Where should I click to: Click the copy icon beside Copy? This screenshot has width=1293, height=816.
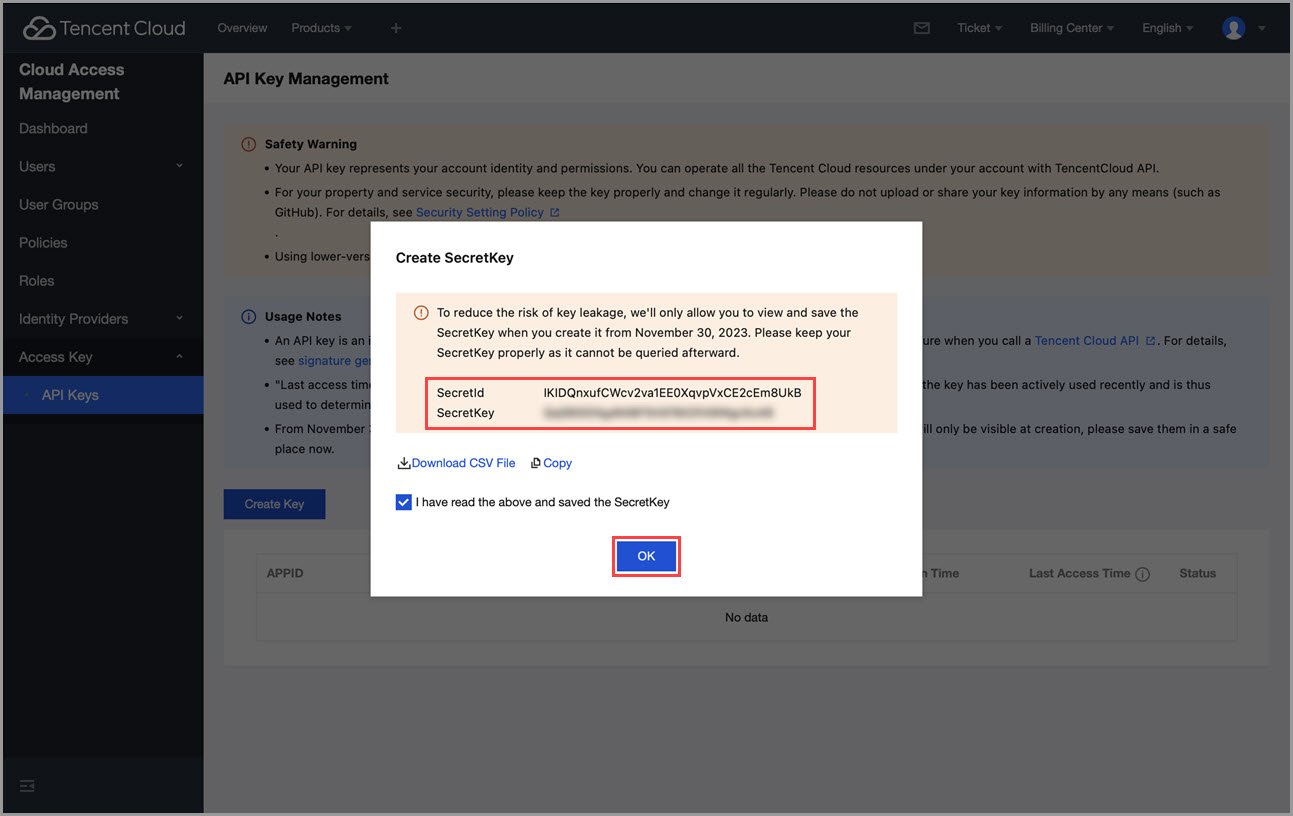pos(536,463)
